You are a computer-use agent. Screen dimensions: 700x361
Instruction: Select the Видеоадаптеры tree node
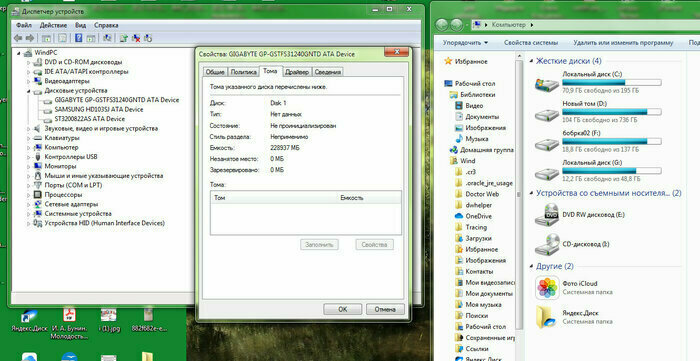[x=67, y=81]
